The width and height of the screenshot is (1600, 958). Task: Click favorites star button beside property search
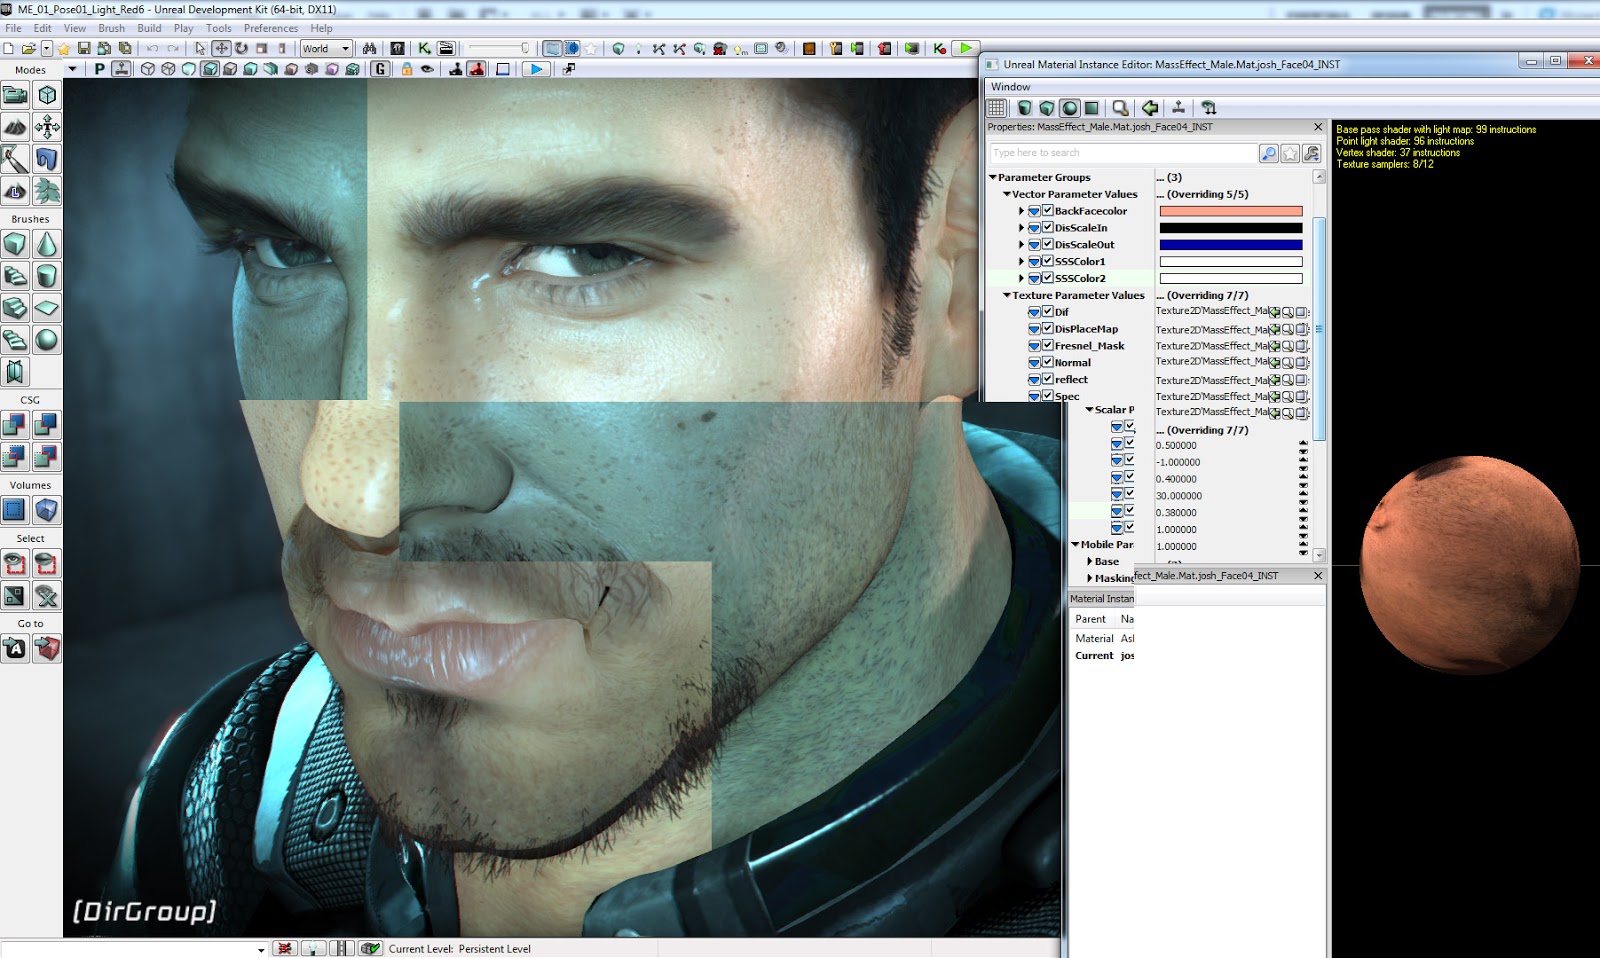click(1290, 153)
